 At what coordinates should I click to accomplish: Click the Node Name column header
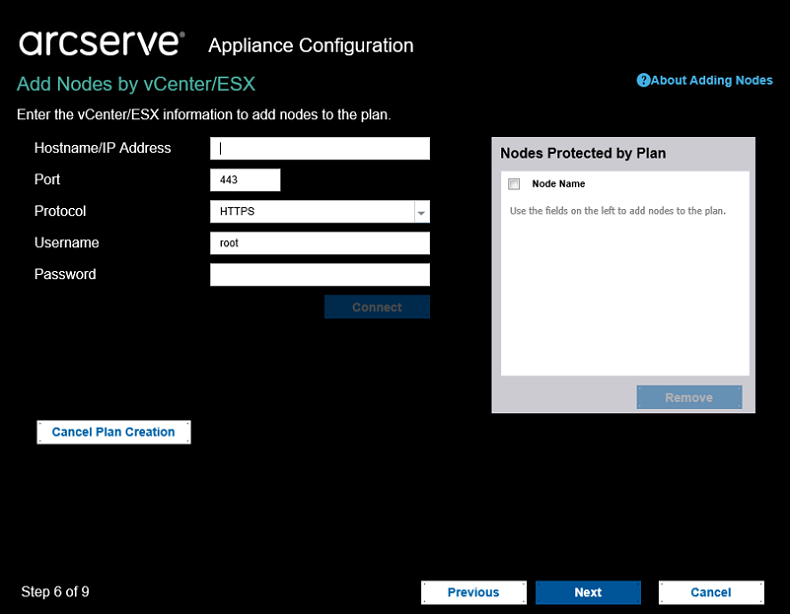pyautogui.click(x=558, y=184)
